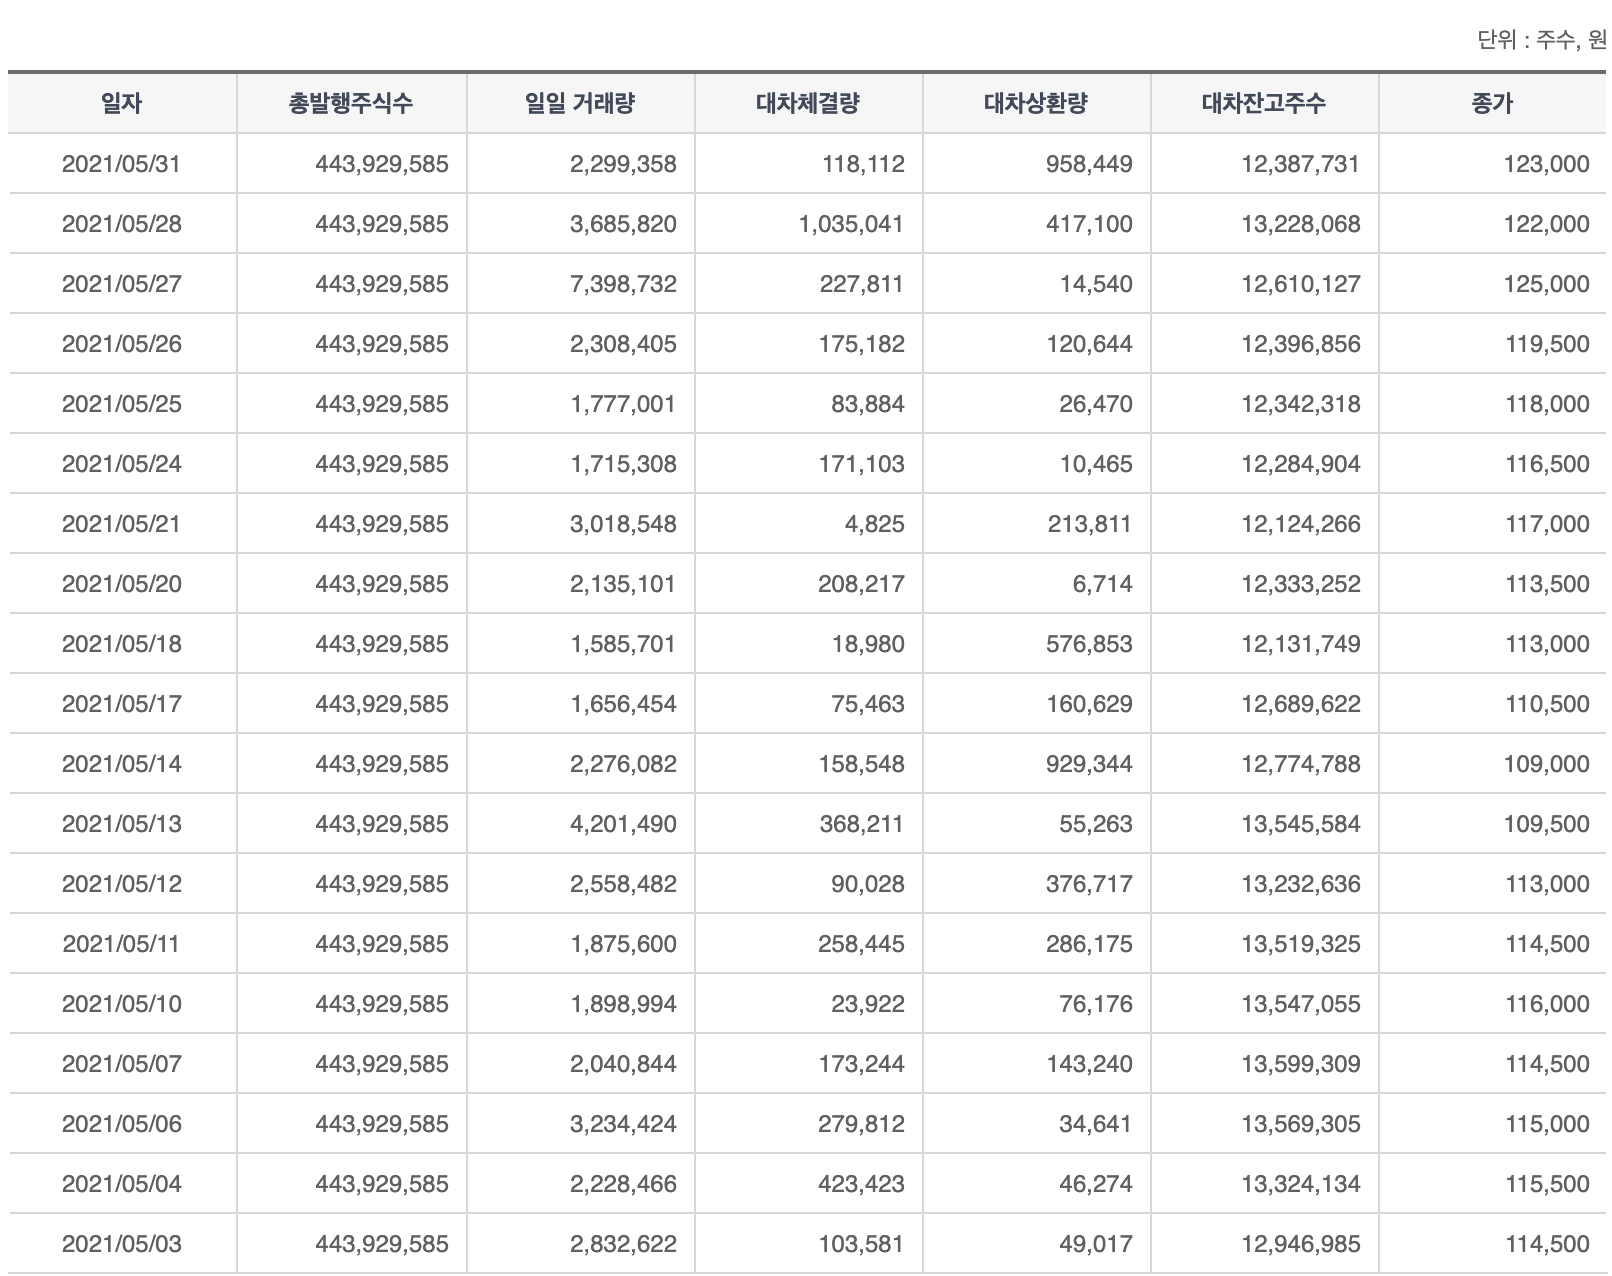Click repayment value 213,811
Image resolution: width=1612 pixels, height=1276 pixels.
1090,524
